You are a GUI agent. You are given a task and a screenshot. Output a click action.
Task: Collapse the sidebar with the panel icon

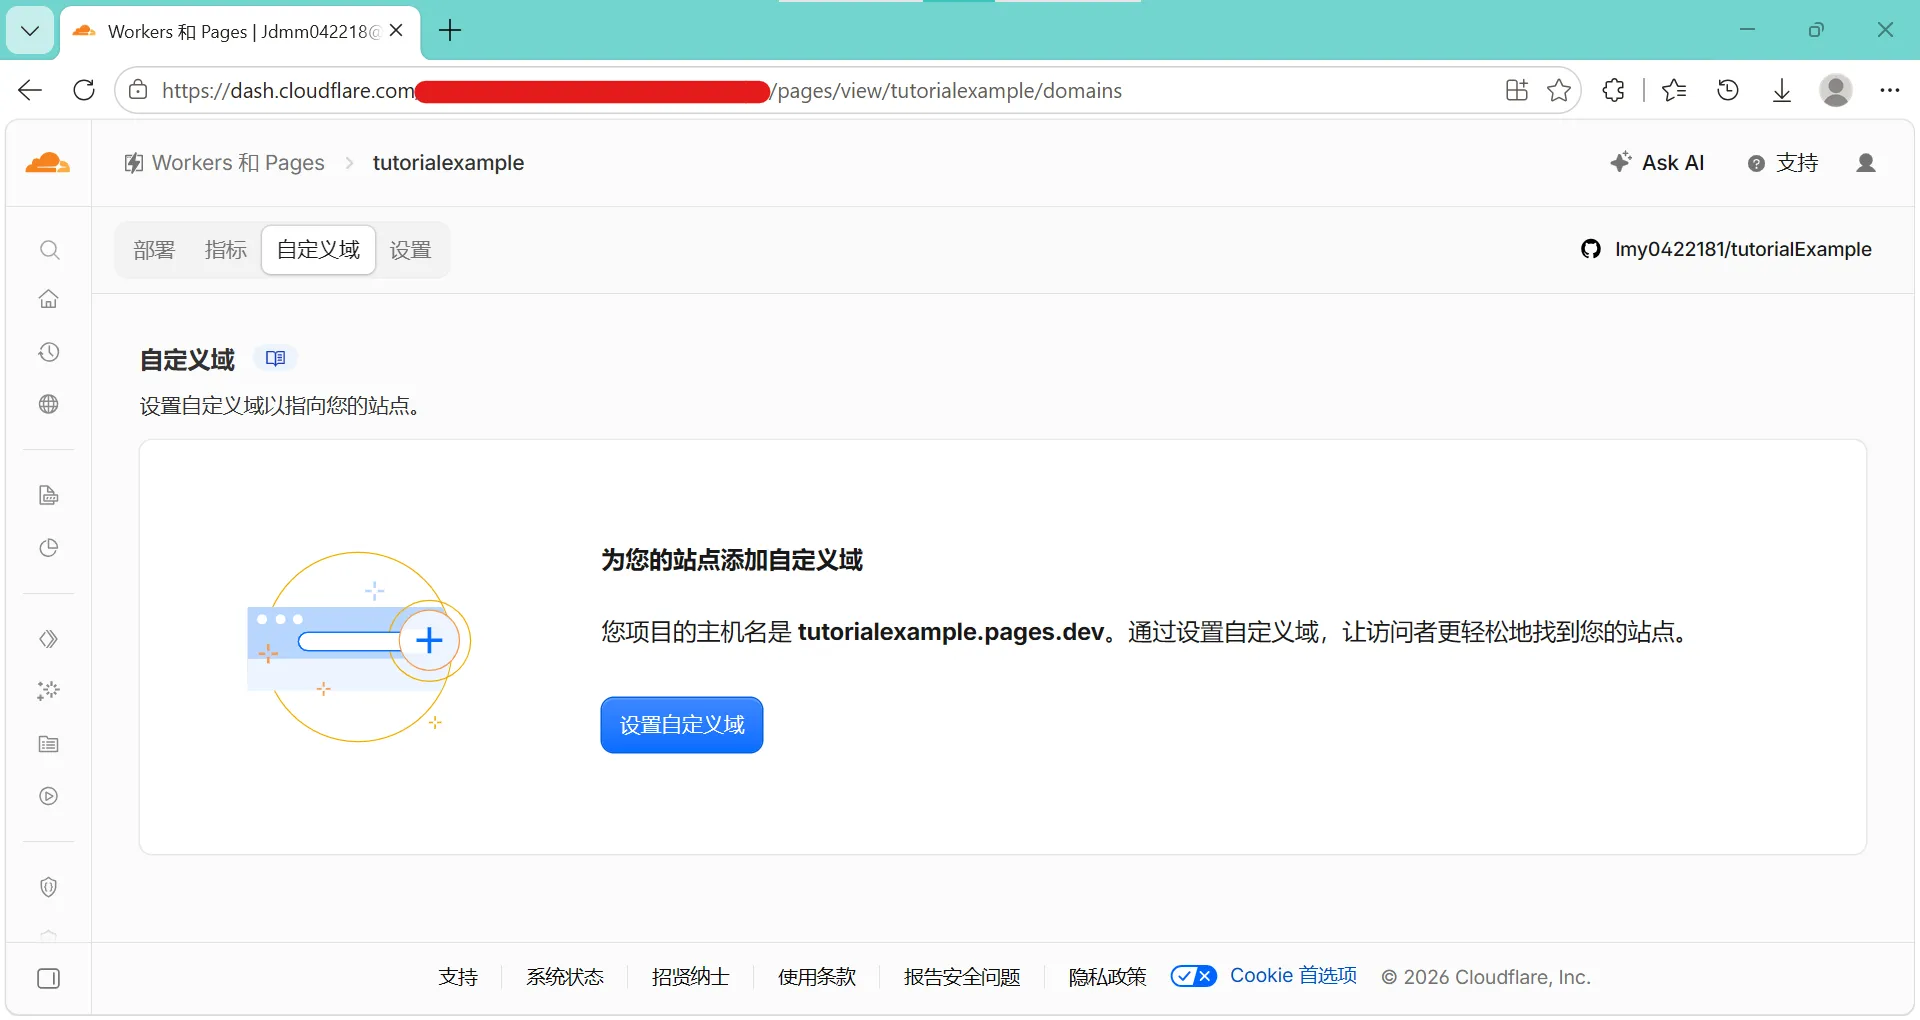(x=49, y=978)
